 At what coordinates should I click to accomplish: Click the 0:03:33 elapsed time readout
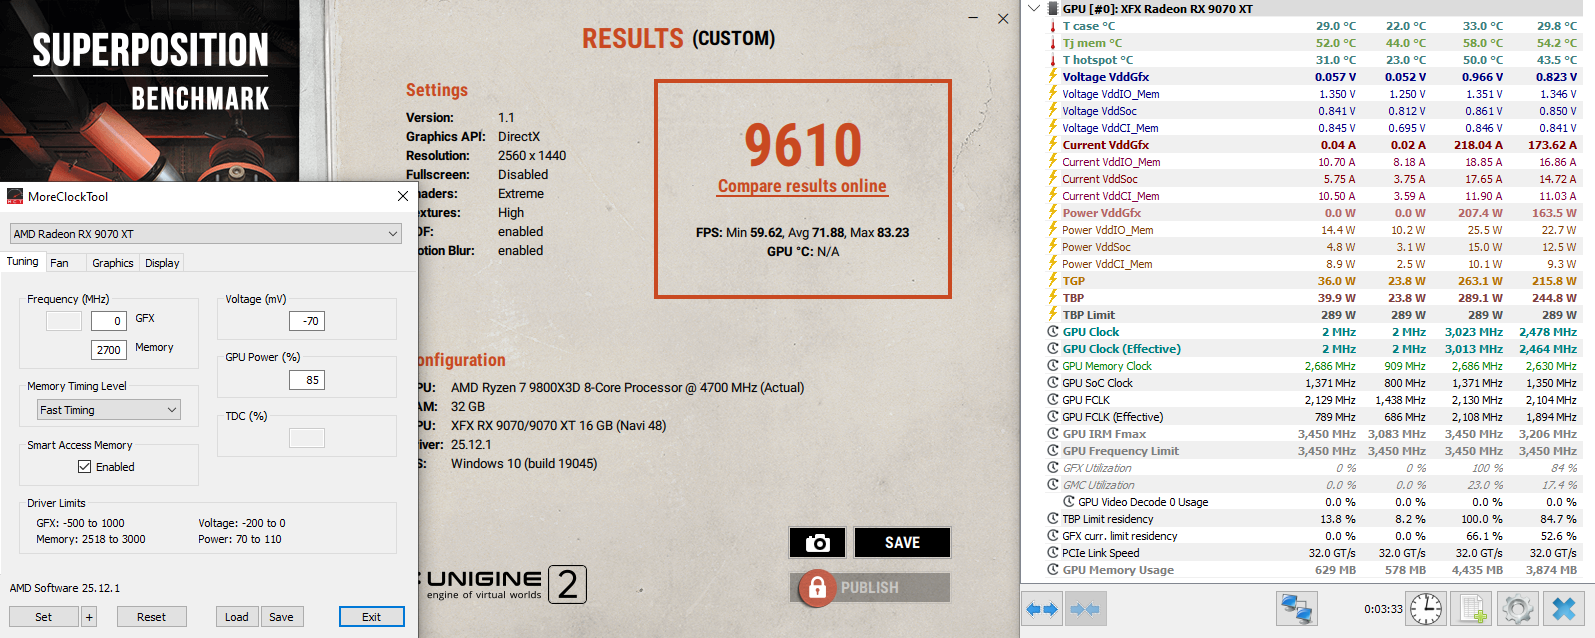point(1383,609)
